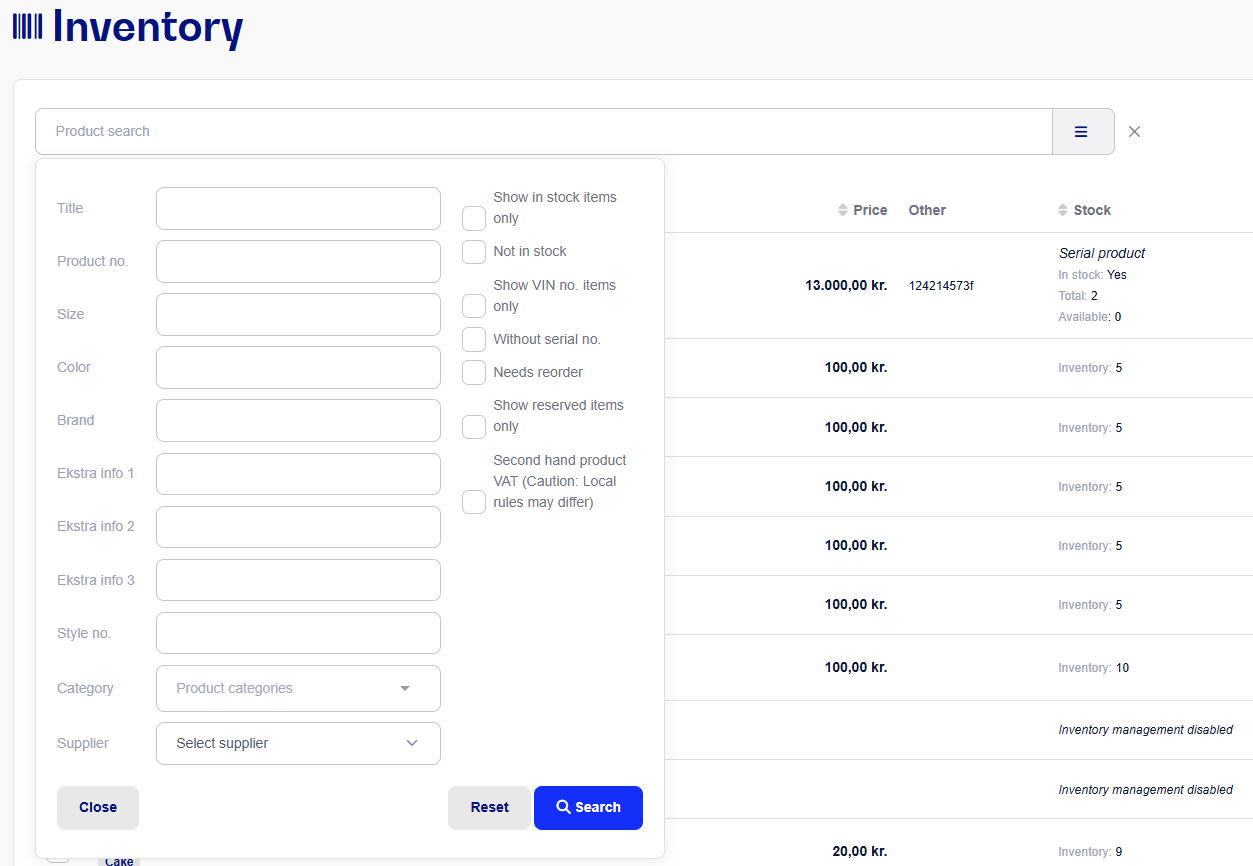Click the Inventory: 9 stock value

1090,852
